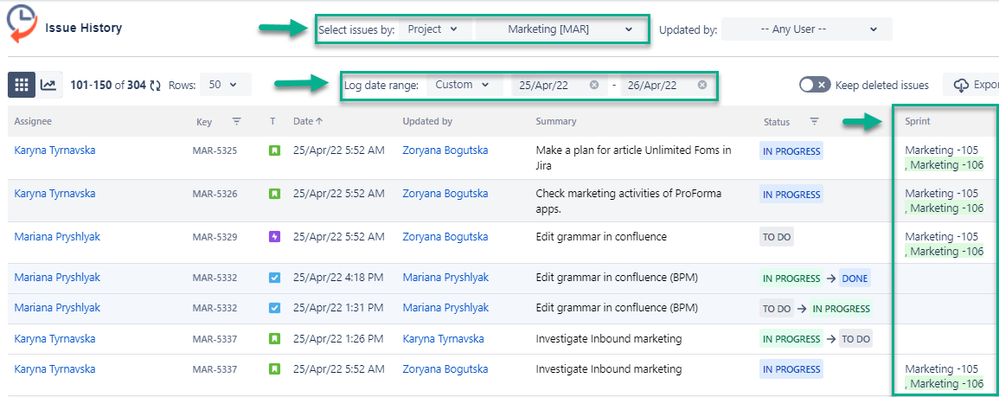Click Sprint value Marketing -106 for MAR-5325
Screen dimensions: 999x397
point(947,165)
